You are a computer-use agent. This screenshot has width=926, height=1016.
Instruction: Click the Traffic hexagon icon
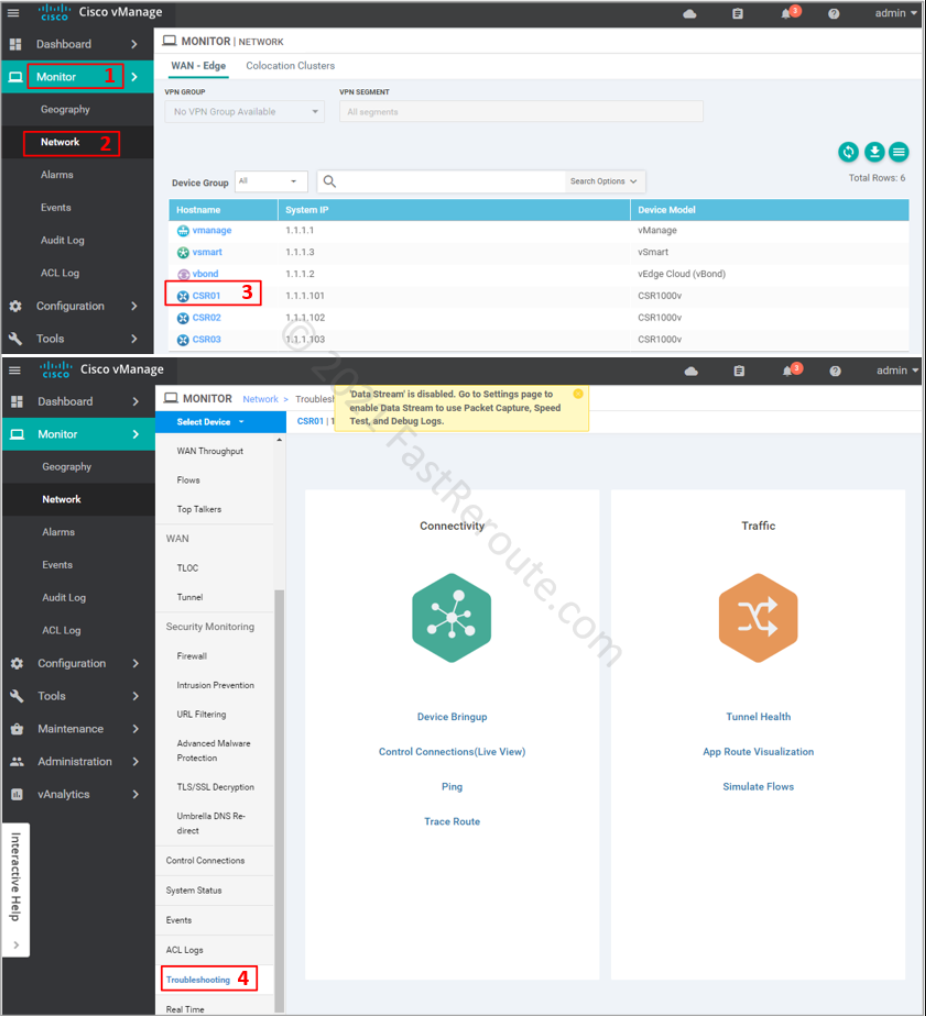pyautogui.click(x=757, y=617)
